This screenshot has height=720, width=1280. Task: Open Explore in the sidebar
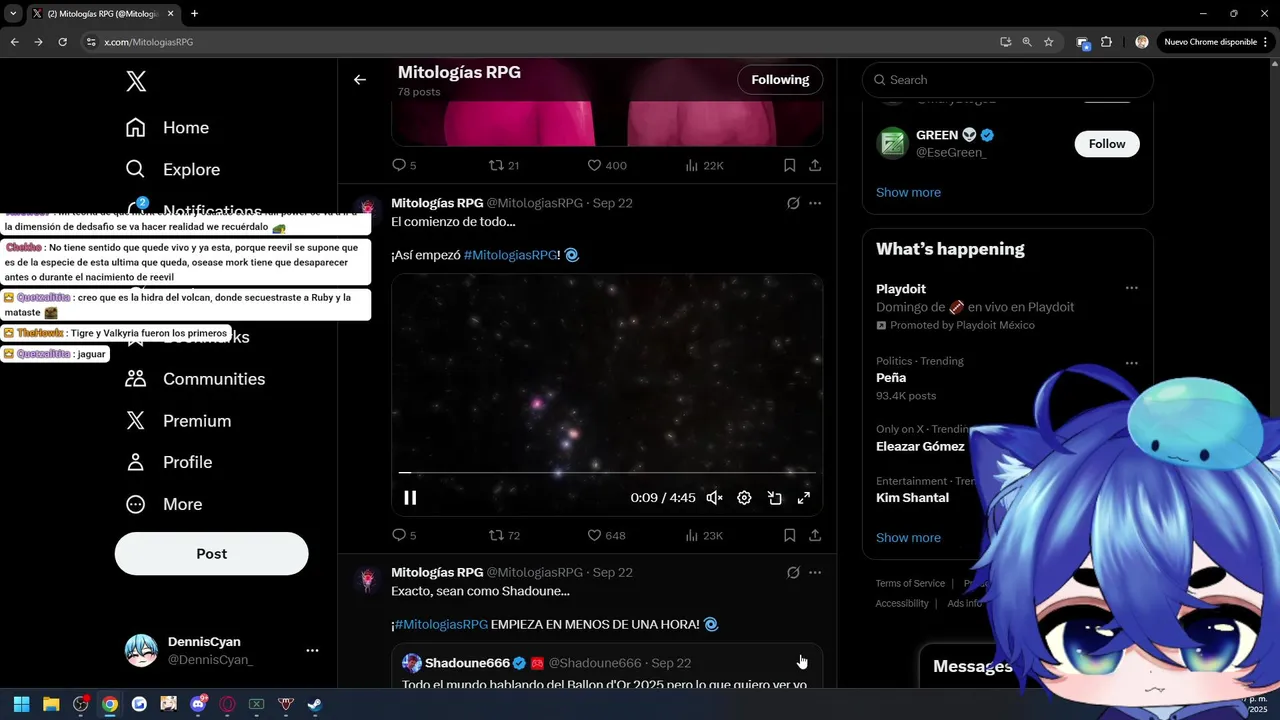tap(172, 170)
